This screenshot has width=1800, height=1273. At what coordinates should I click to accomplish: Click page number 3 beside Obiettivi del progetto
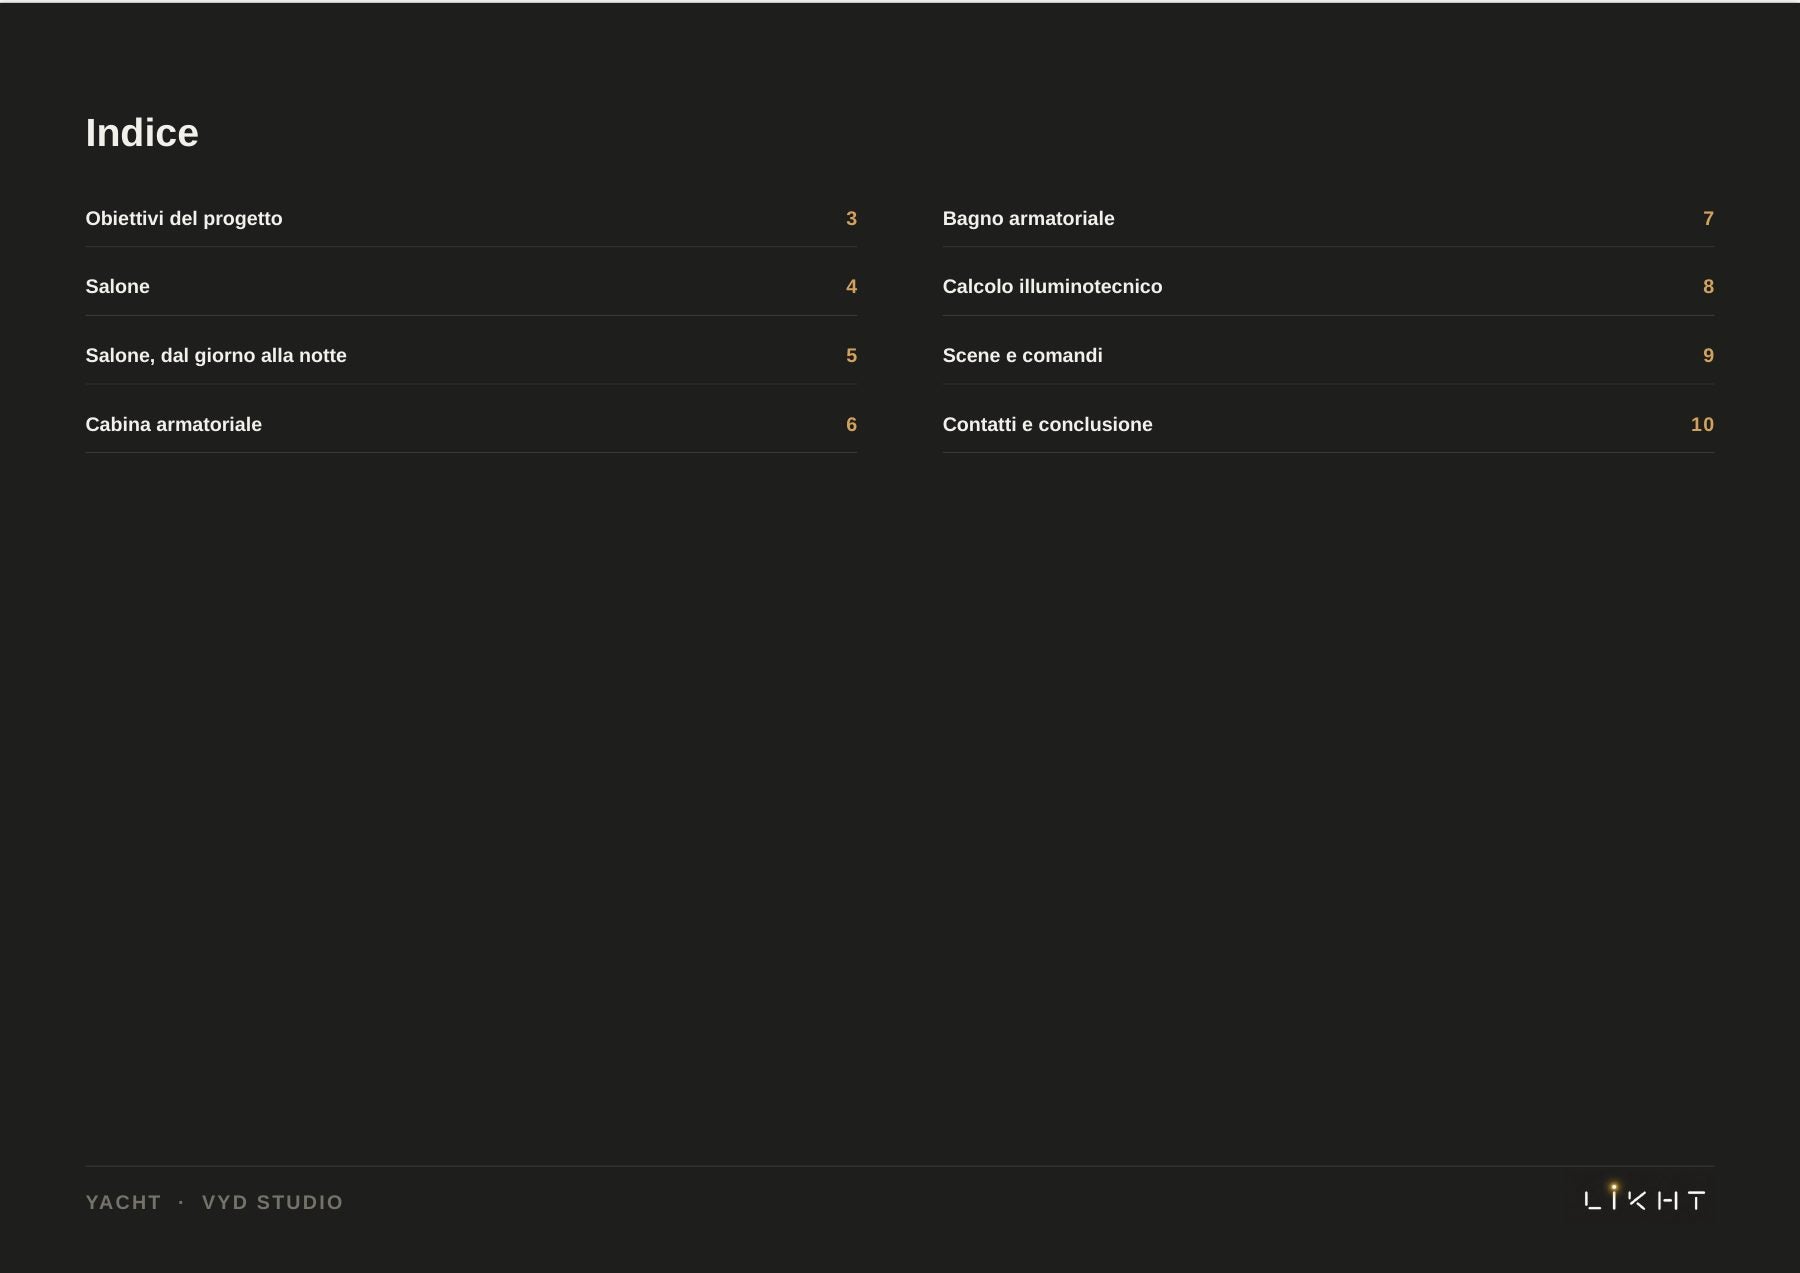pos(851,218)
